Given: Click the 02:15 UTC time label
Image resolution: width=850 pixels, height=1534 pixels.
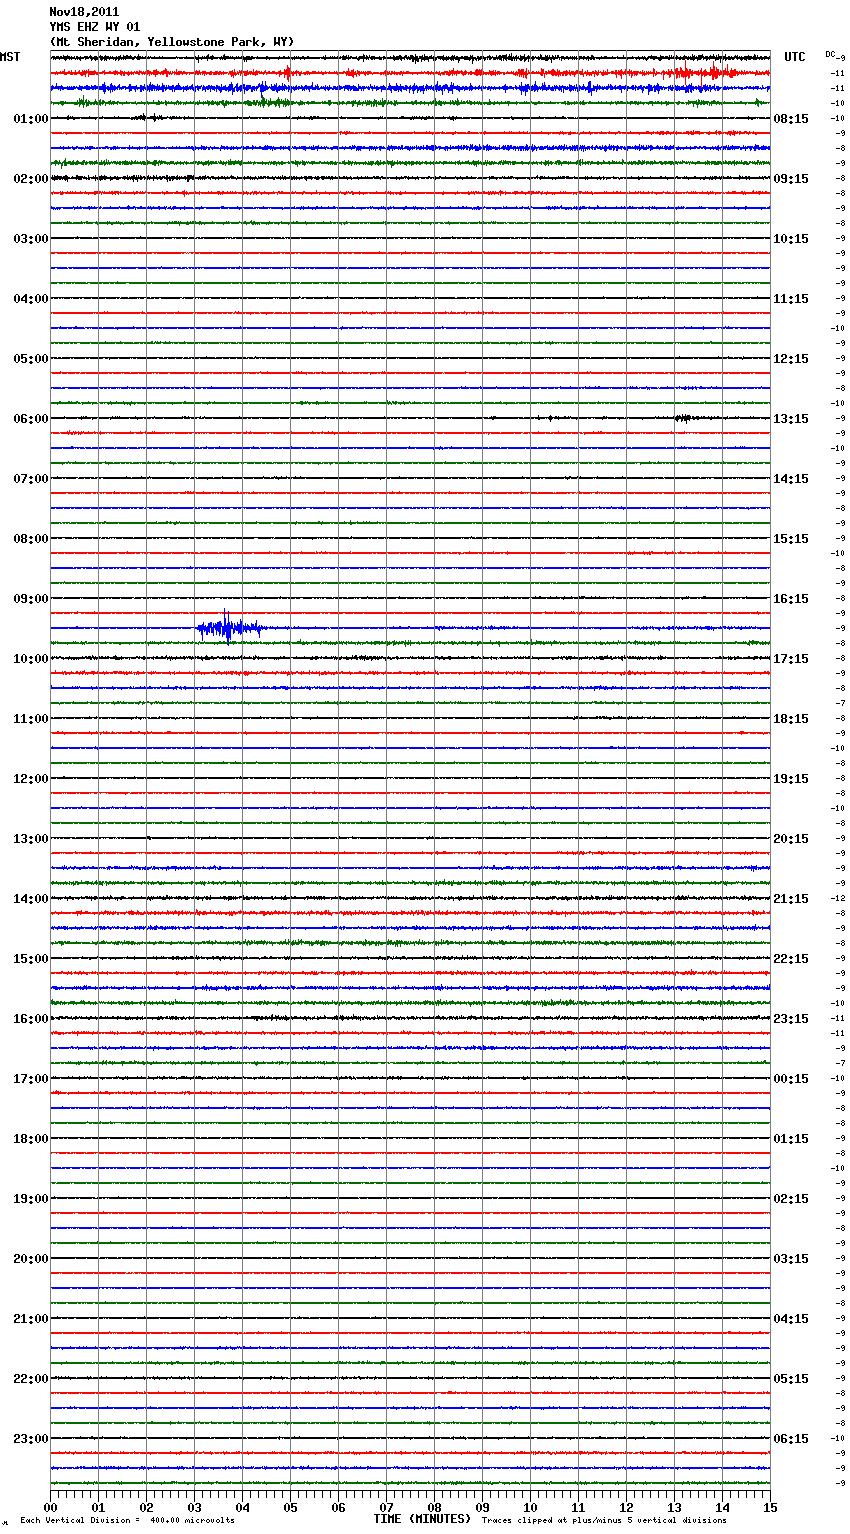Looking at the screenshot, I should [x=791, y=1199].
